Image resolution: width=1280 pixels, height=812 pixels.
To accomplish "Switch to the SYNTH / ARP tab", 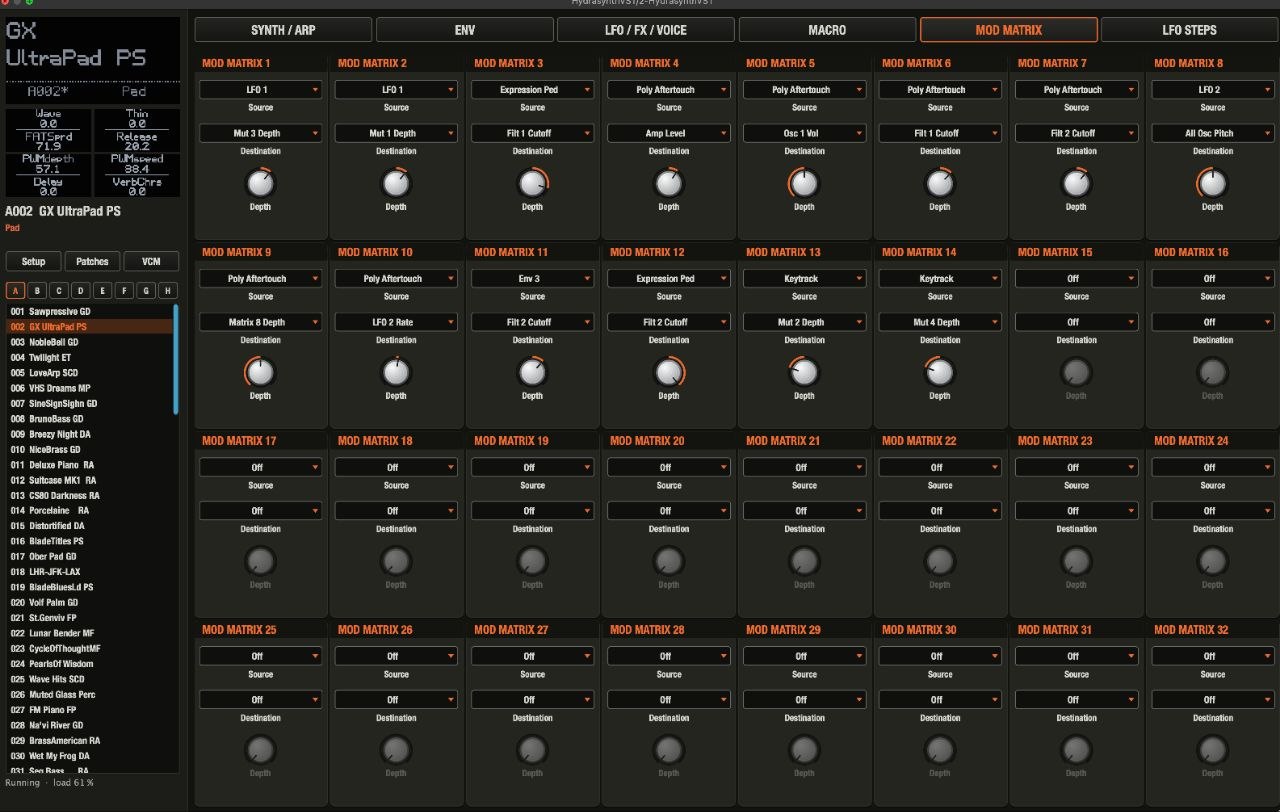I will click(x=283, y=30).
